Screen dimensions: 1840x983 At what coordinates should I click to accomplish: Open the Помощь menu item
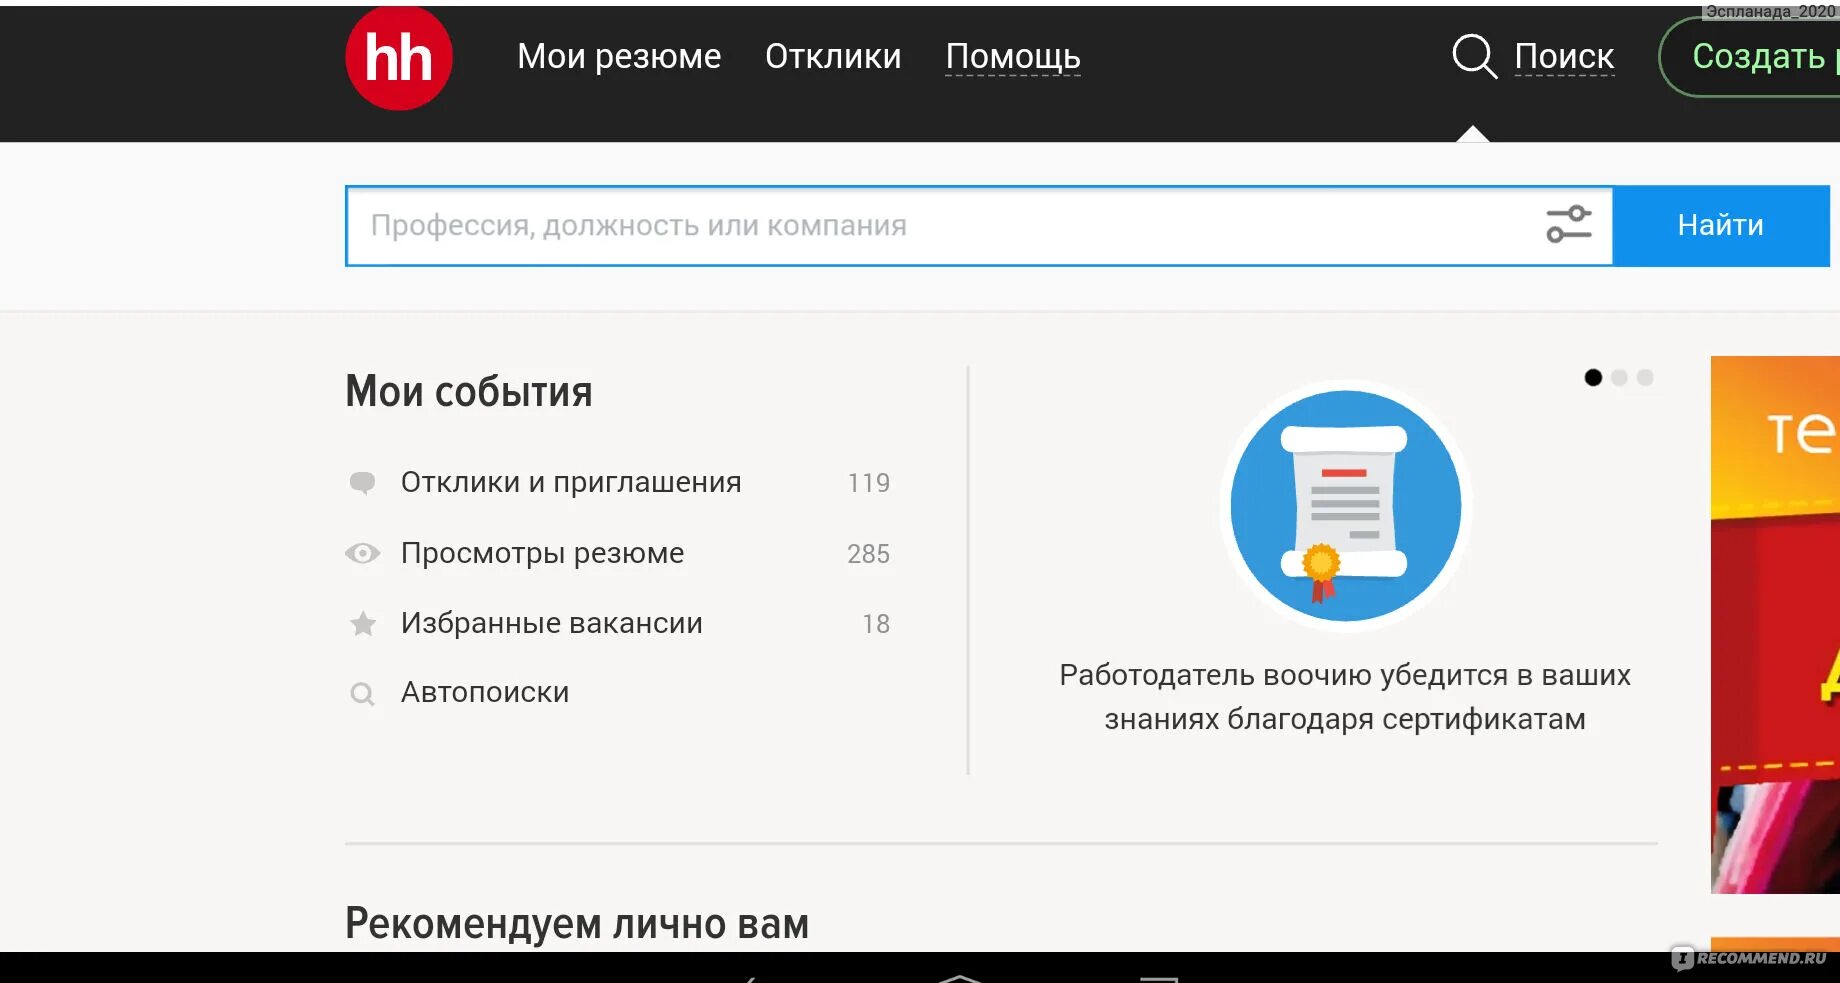1013,57
